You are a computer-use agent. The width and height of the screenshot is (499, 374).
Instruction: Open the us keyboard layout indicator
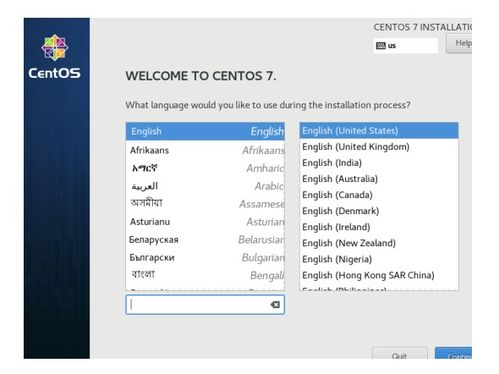(x=406, y=46)
